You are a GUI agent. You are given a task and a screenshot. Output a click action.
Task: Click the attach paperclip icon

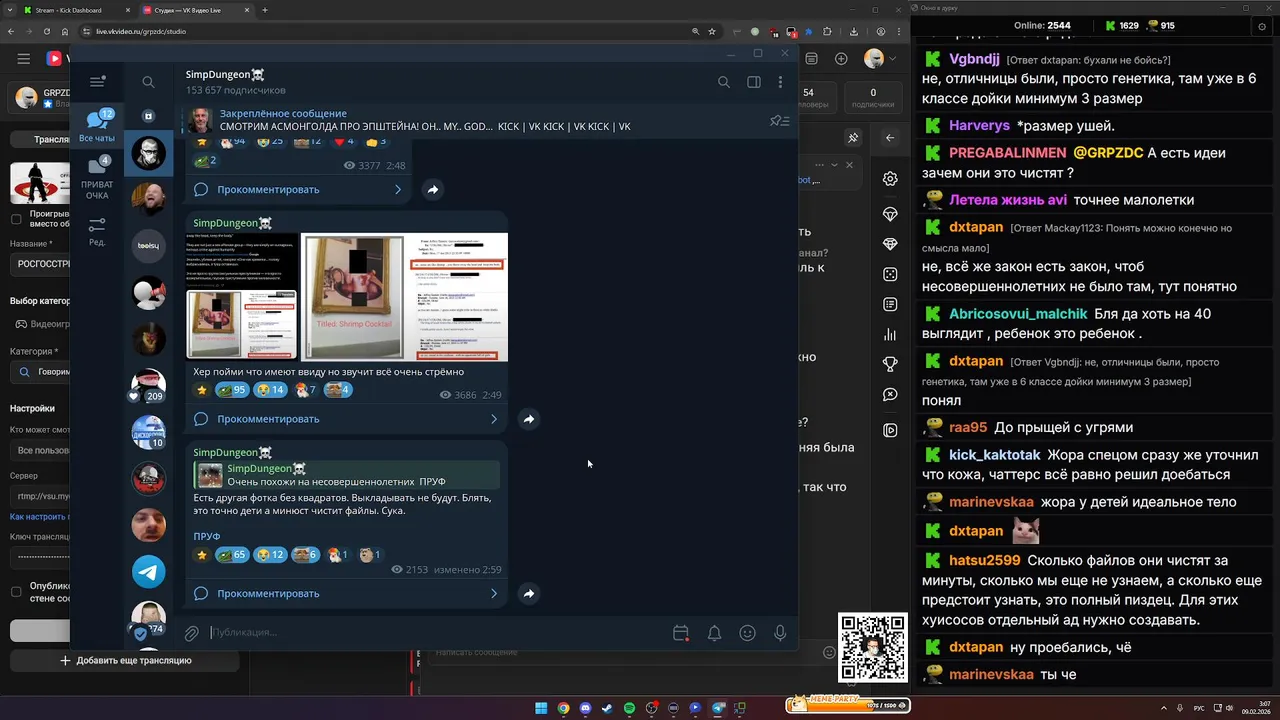point(191,633)
